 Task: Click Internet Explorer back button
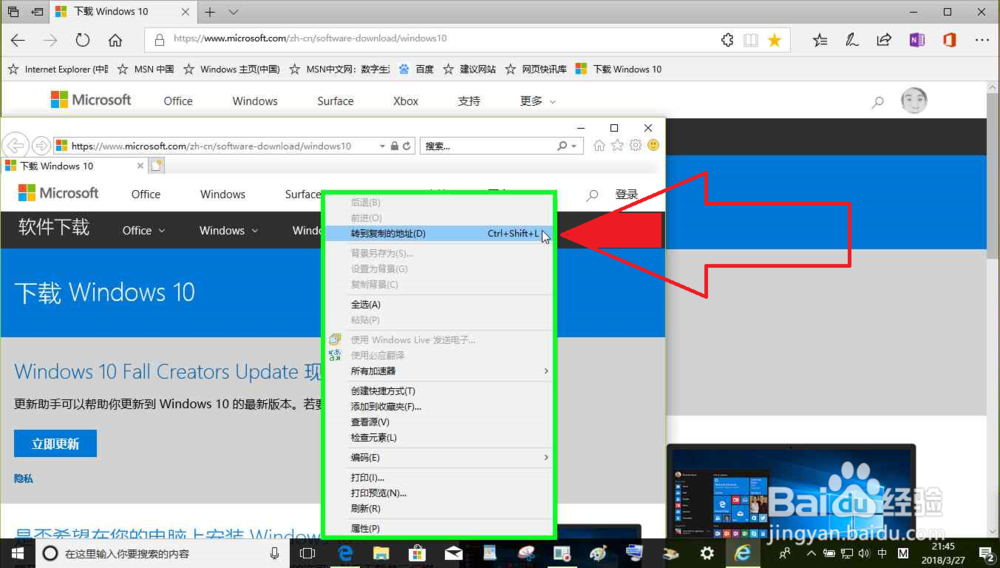pos(15,145)
